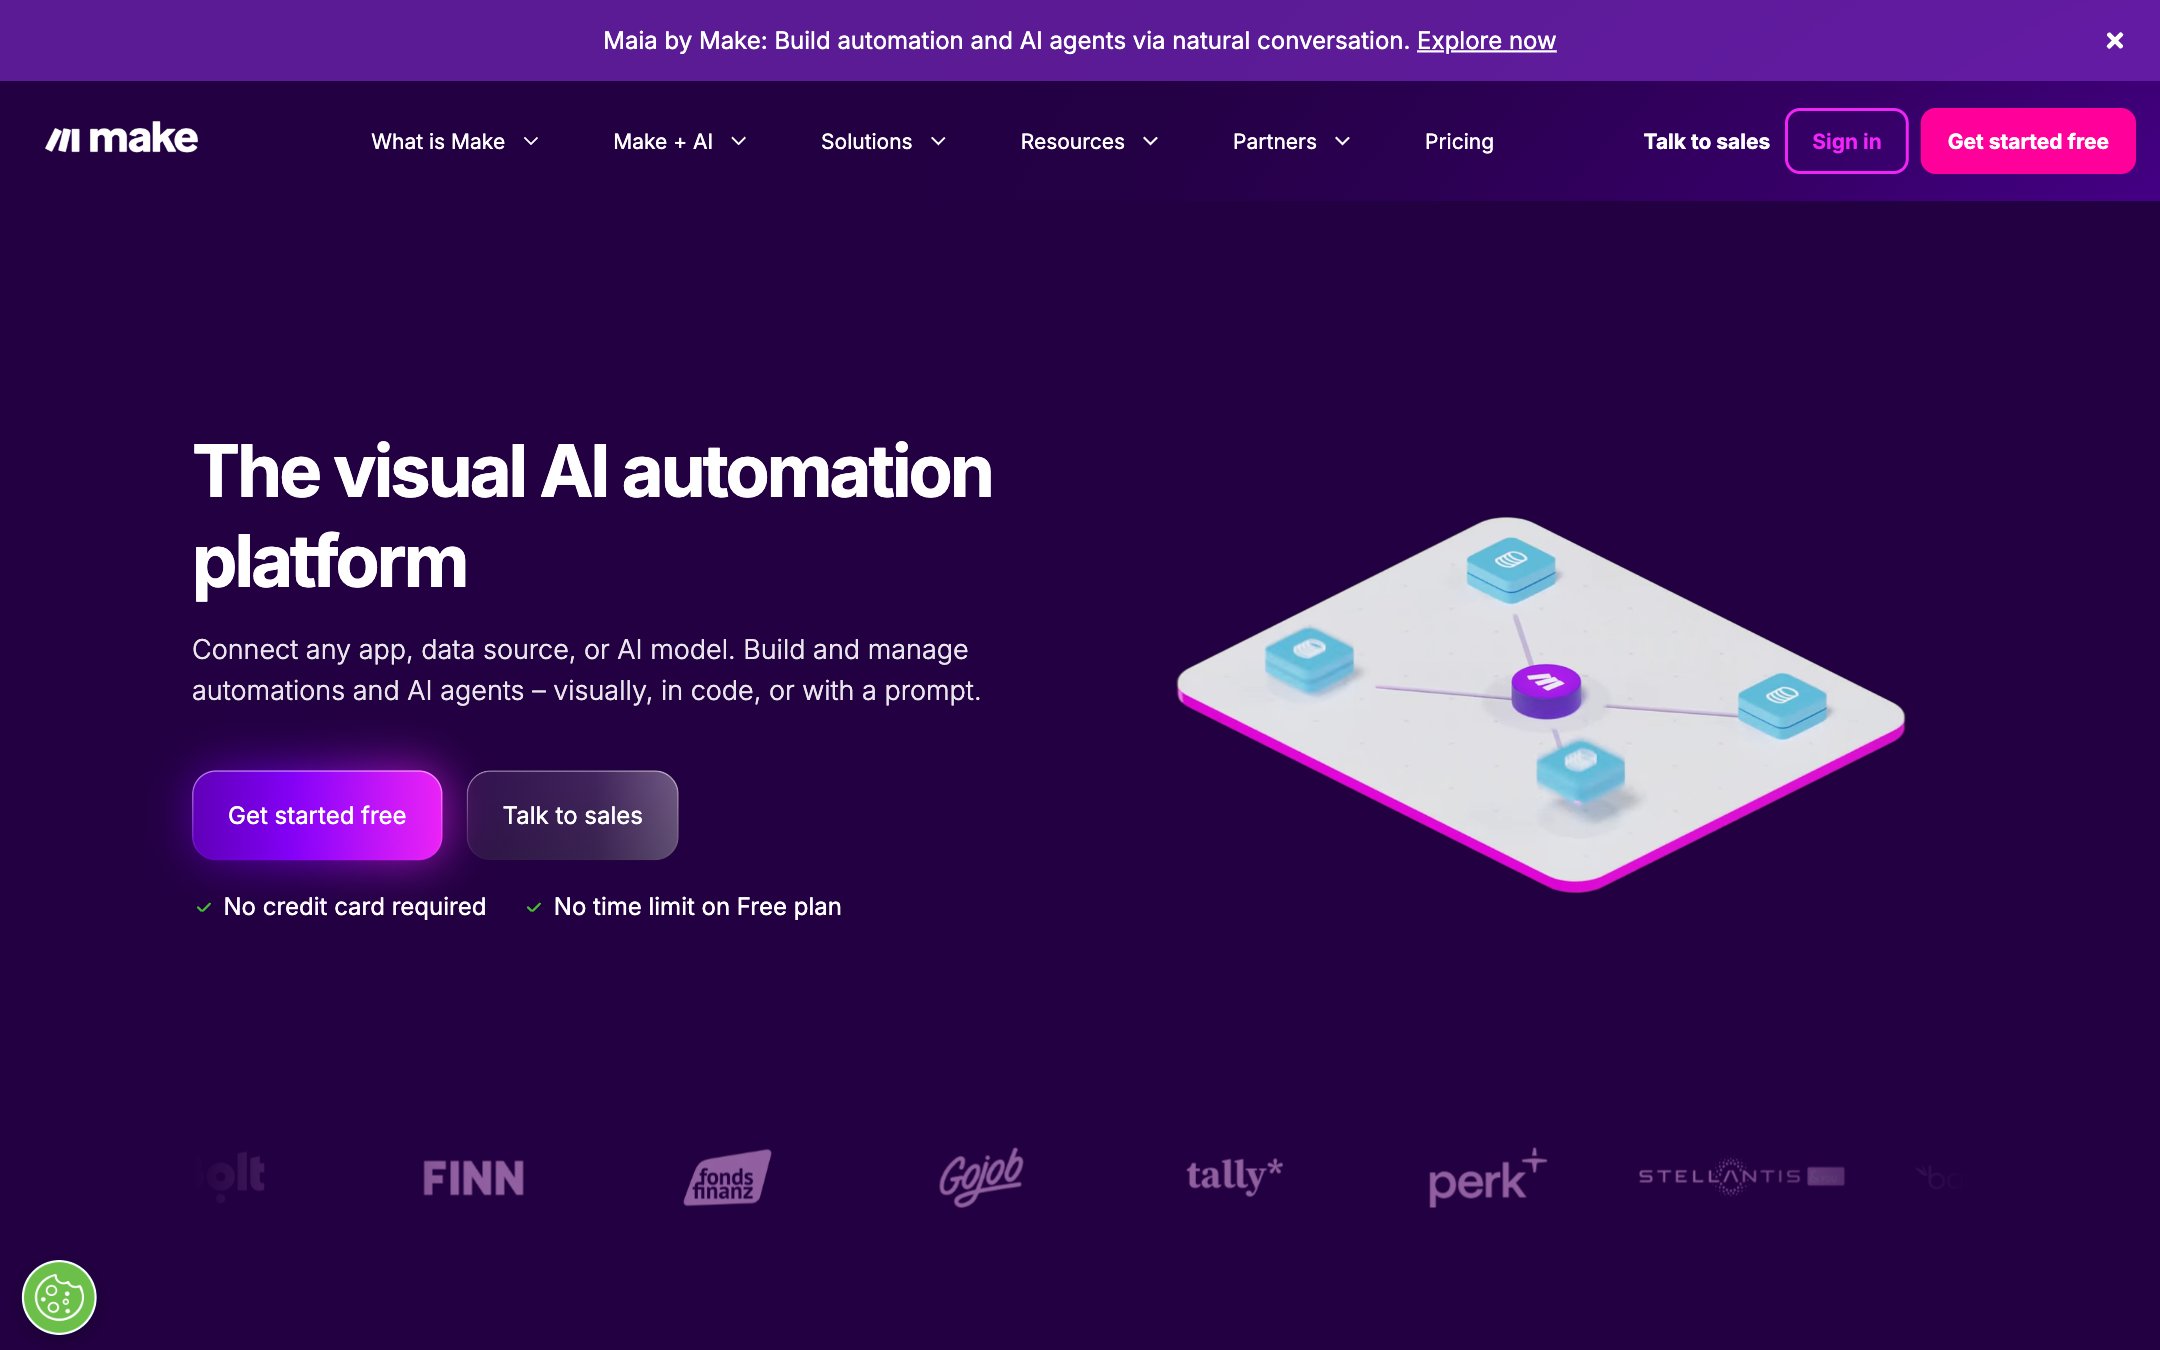Click the Sign in button
Image resolution: width=2160 pixels, height=1350 pixels.
tap(1846, 141)
